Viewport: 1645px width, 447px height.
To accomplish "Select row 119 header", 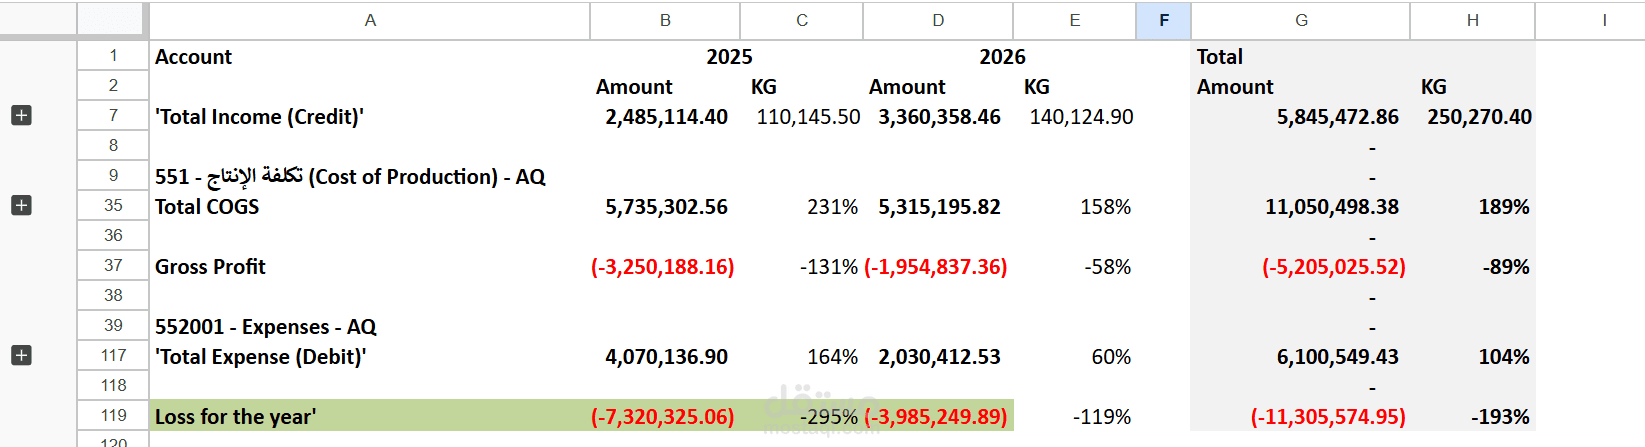I will tap(113, 415).
